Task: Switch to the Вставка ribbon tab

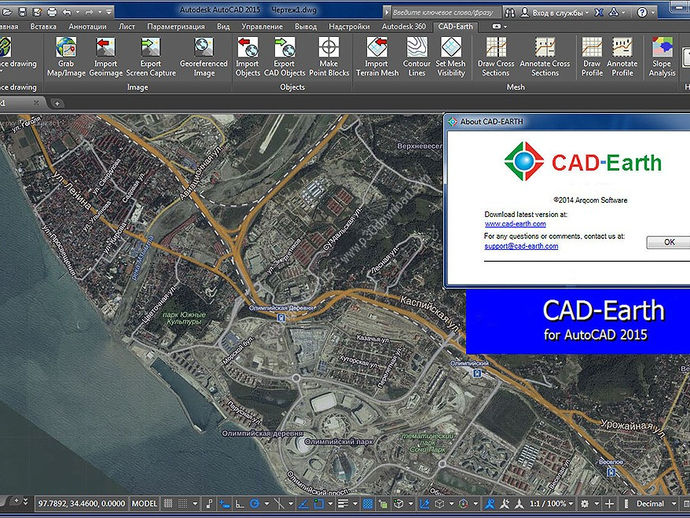Action: pyautogui.click(x=43, y=26)
